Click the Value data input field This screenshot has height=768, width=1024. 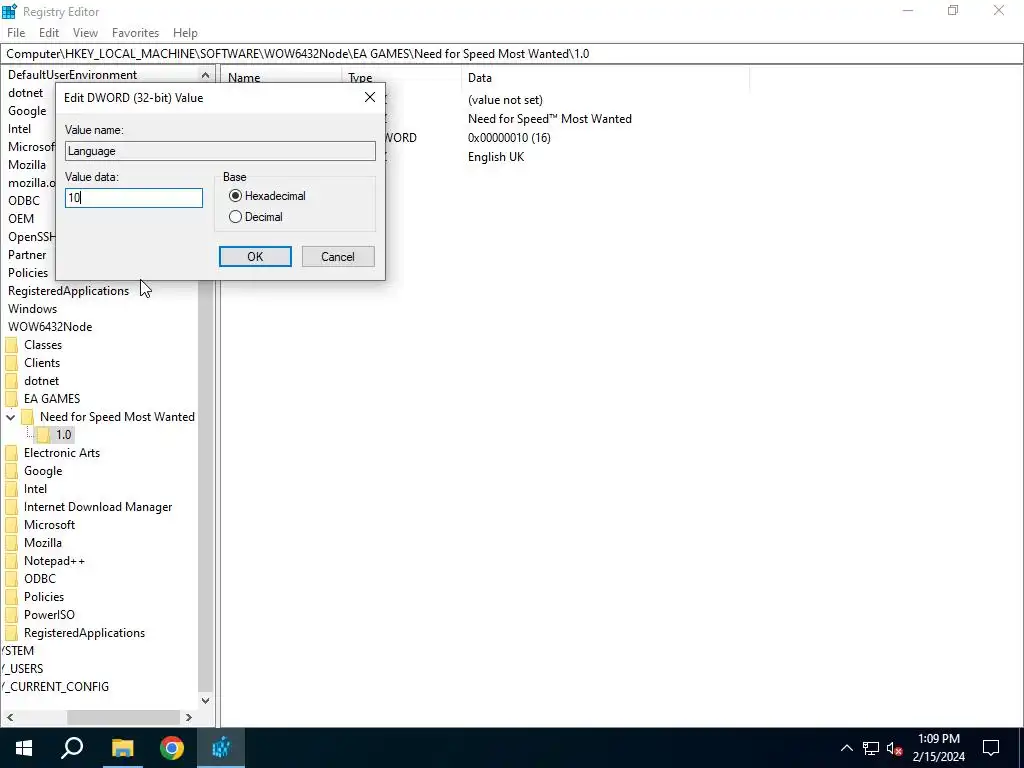[x=134, y=198]
